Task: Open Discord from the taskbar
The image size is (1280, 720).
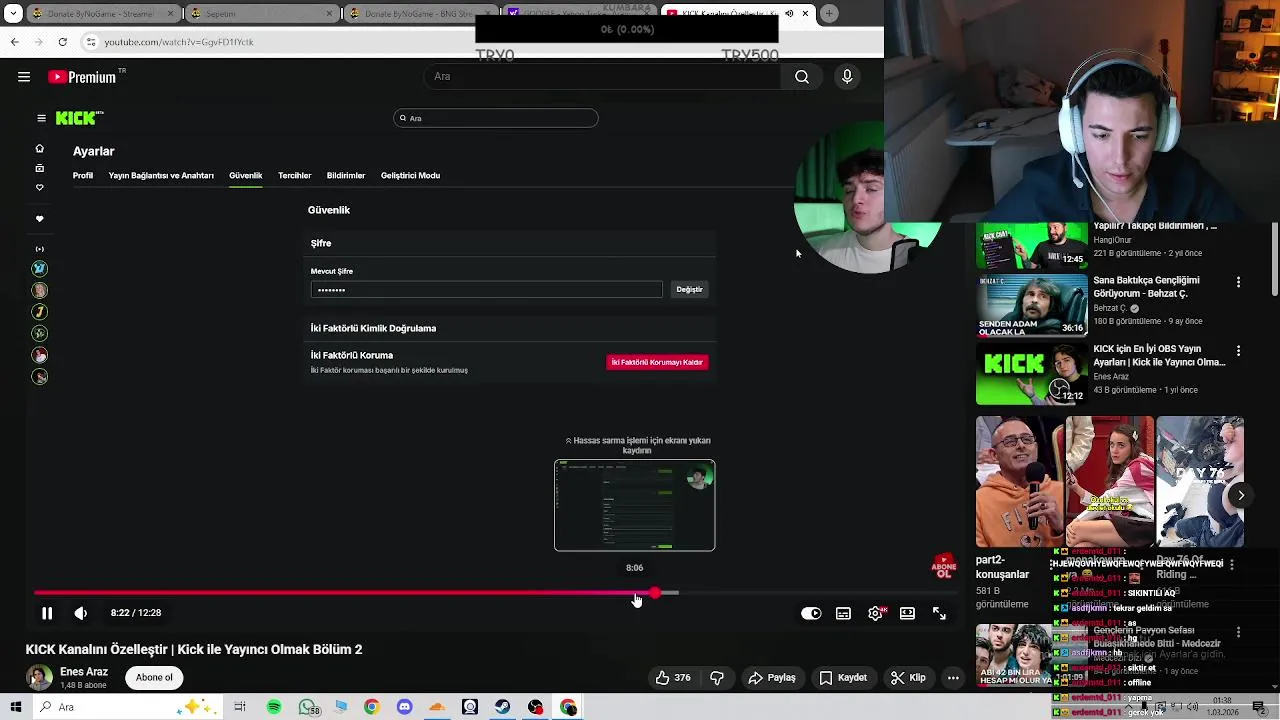Action: 404,707
